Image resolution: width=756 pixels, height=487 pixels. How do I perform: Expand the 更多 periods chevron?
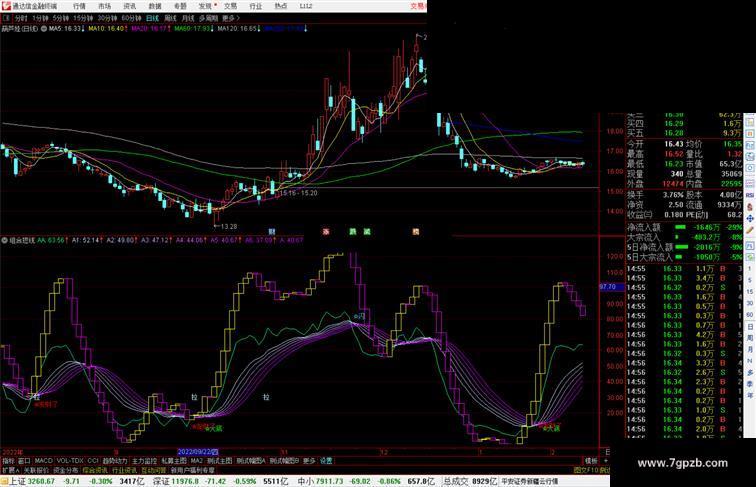click(231, 18)
